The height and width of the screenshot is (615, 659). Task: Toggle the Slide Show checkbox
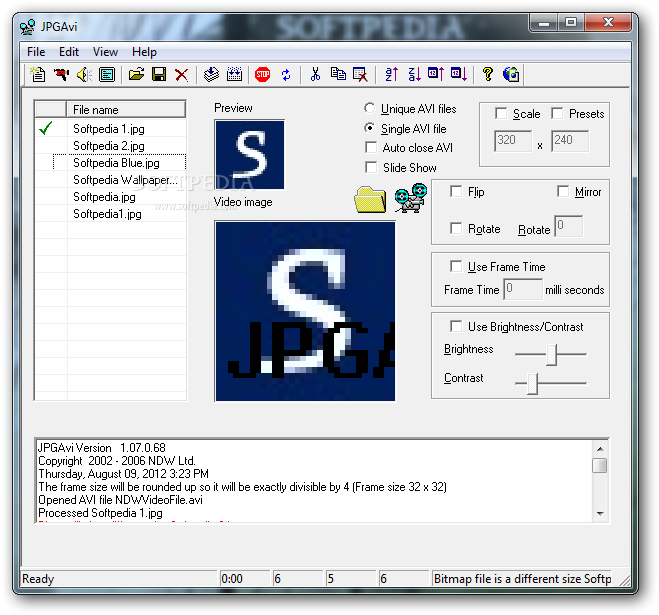(x=371, y=167)
